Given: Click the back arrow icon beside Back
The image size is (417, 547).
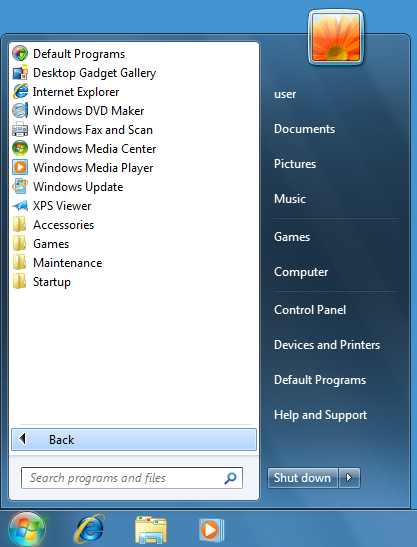Looking at the screenshot, I should (x=23, y=439).
